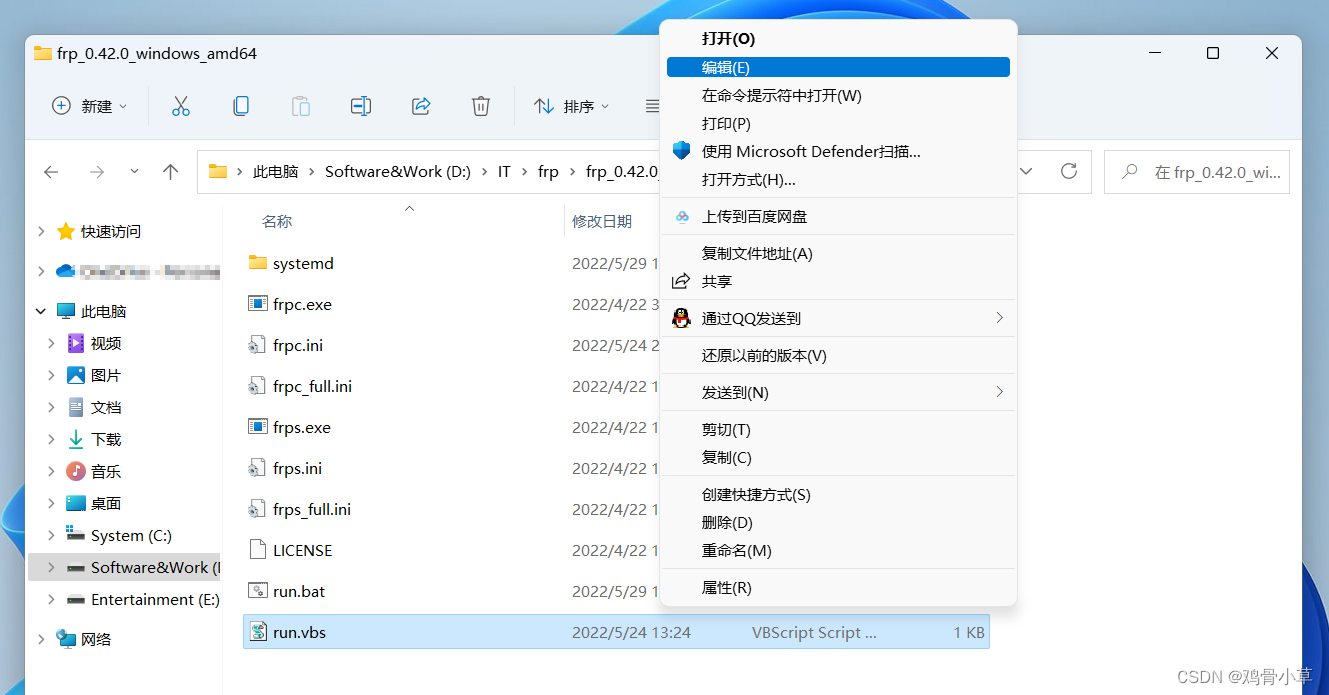The width and height of the screenshot is (1329, 695).
Task: Choose 共享 in context menu
Action: (x=838, y=281)
